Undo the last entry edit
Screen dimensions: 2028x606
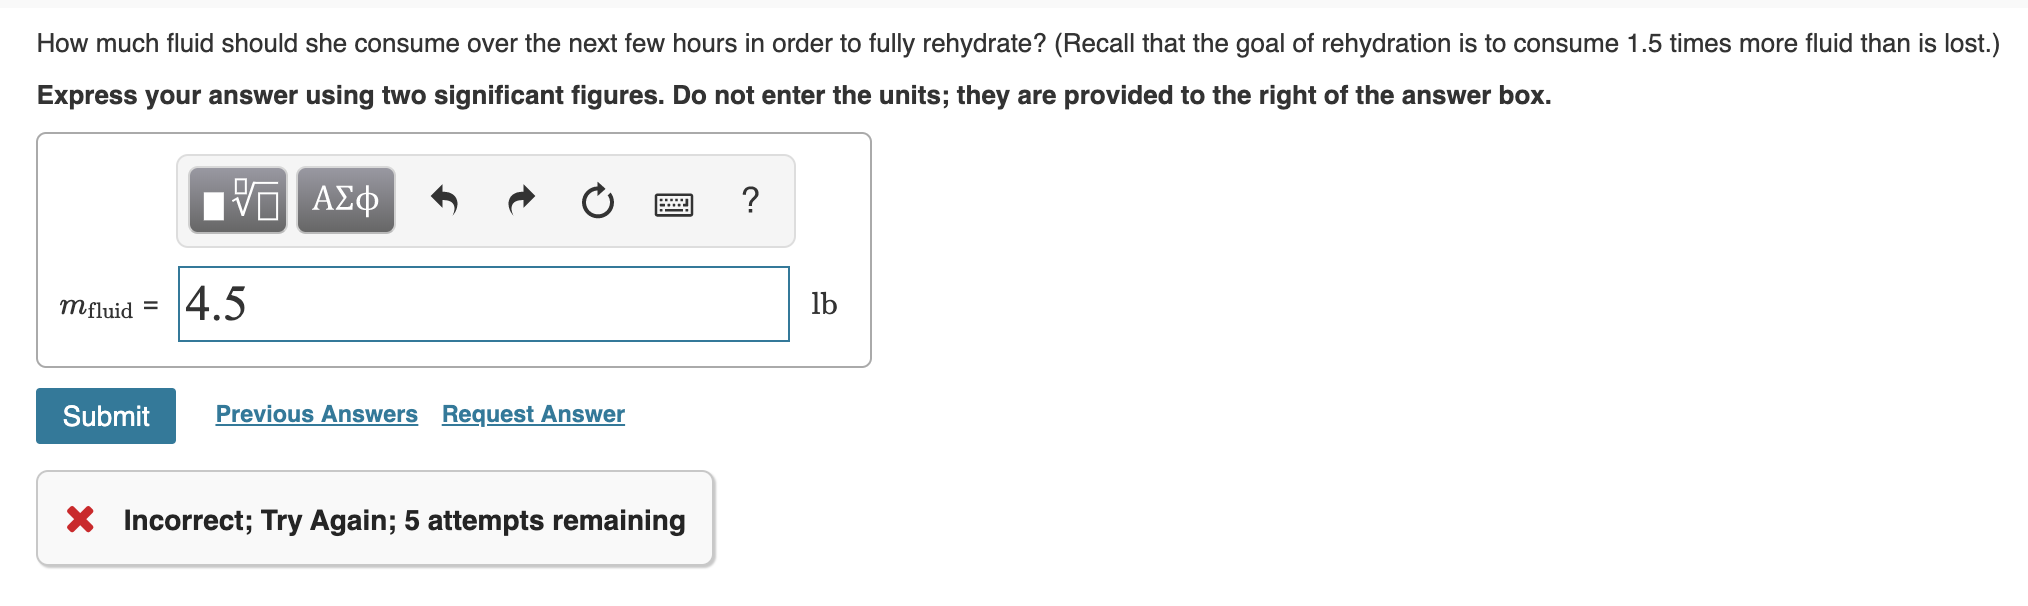444,201
